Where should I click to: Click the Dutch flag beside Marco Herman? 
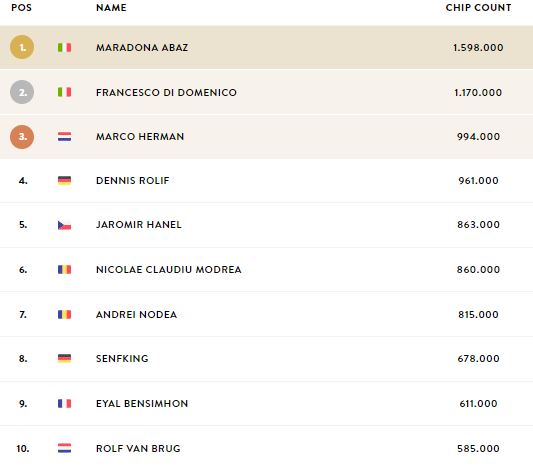tap(65, 137)
